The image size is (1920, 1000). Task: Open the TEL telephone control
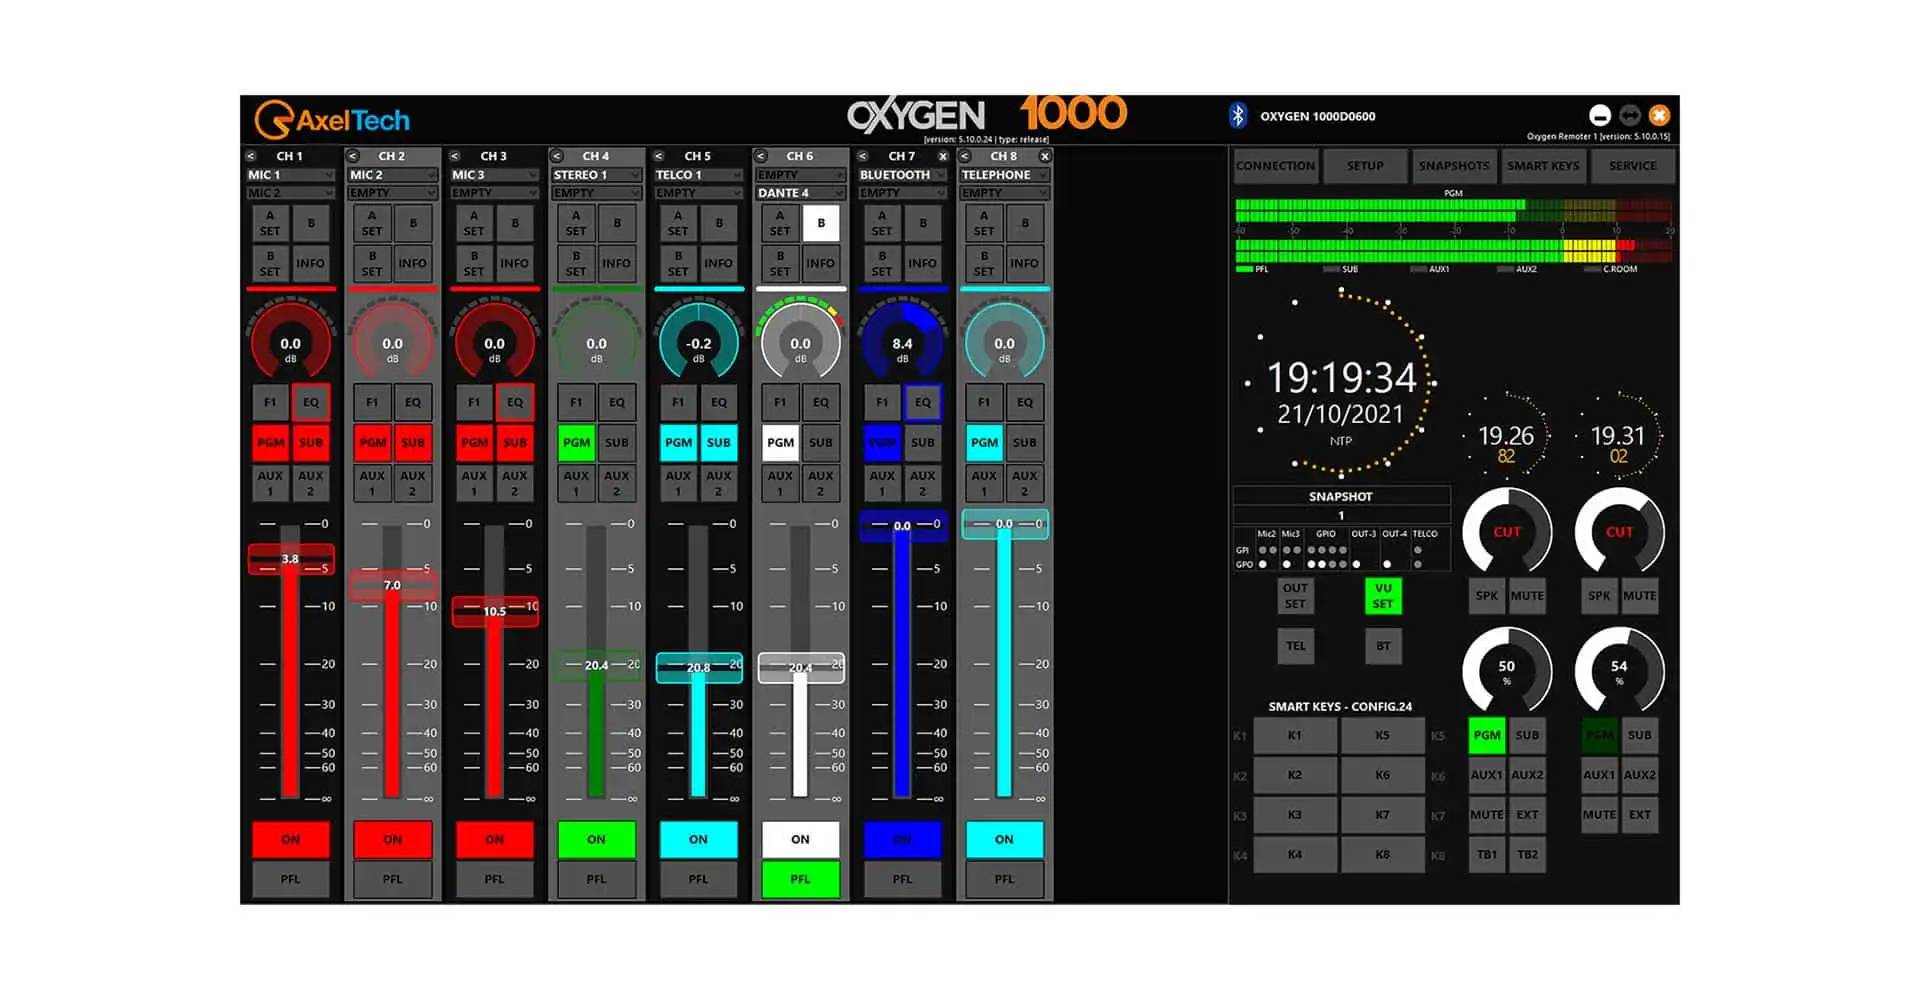pos(1295,645)
